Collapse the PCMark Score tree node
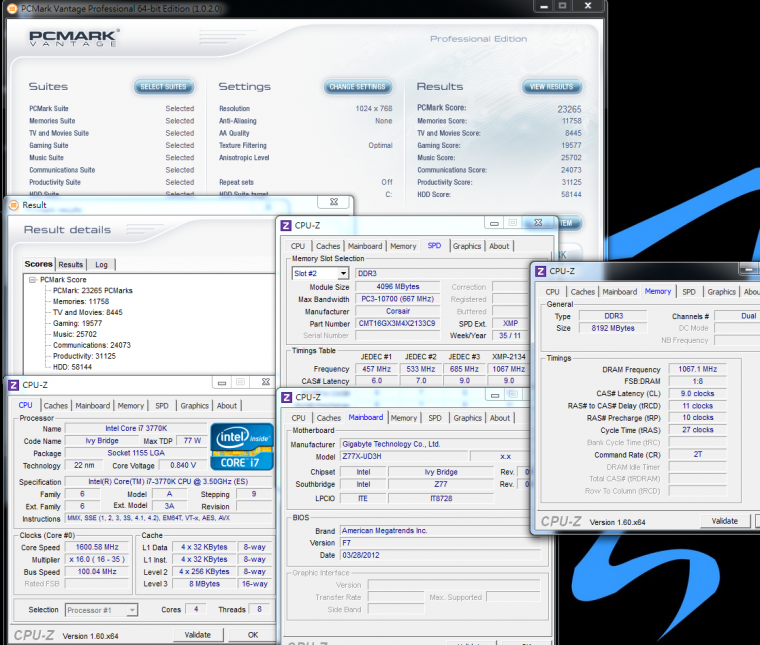 [x=32, y=280]
